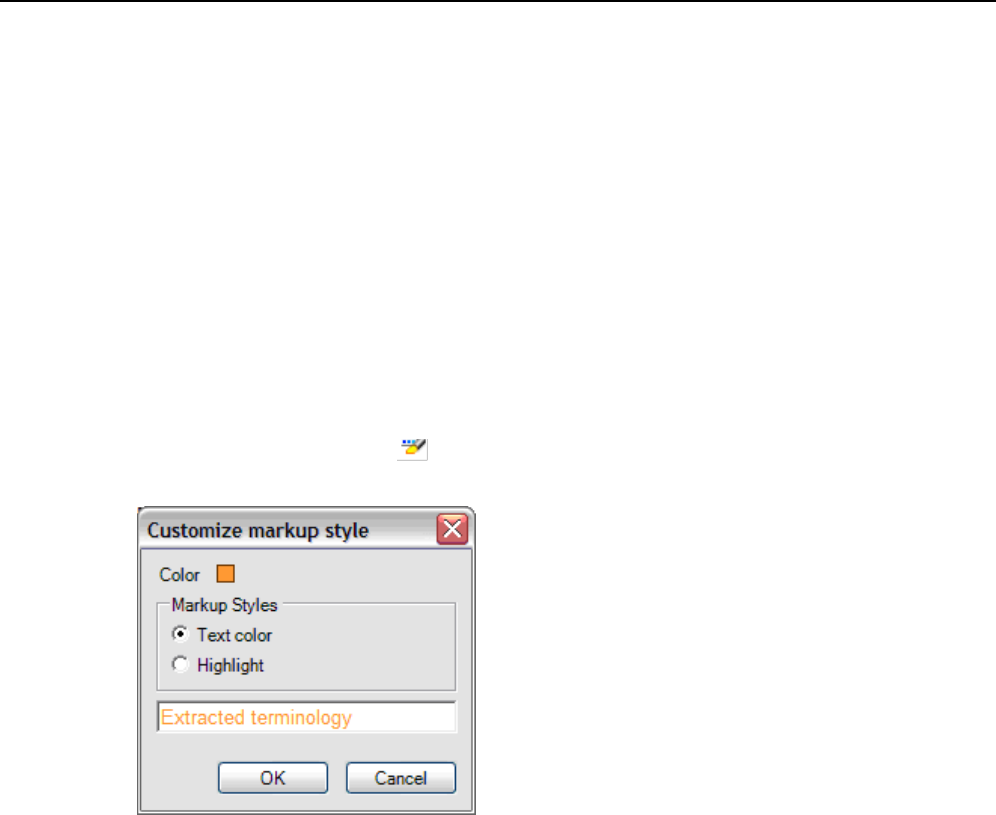
Task: Click the Cancel button in dialog
Action: click(401, 778)
